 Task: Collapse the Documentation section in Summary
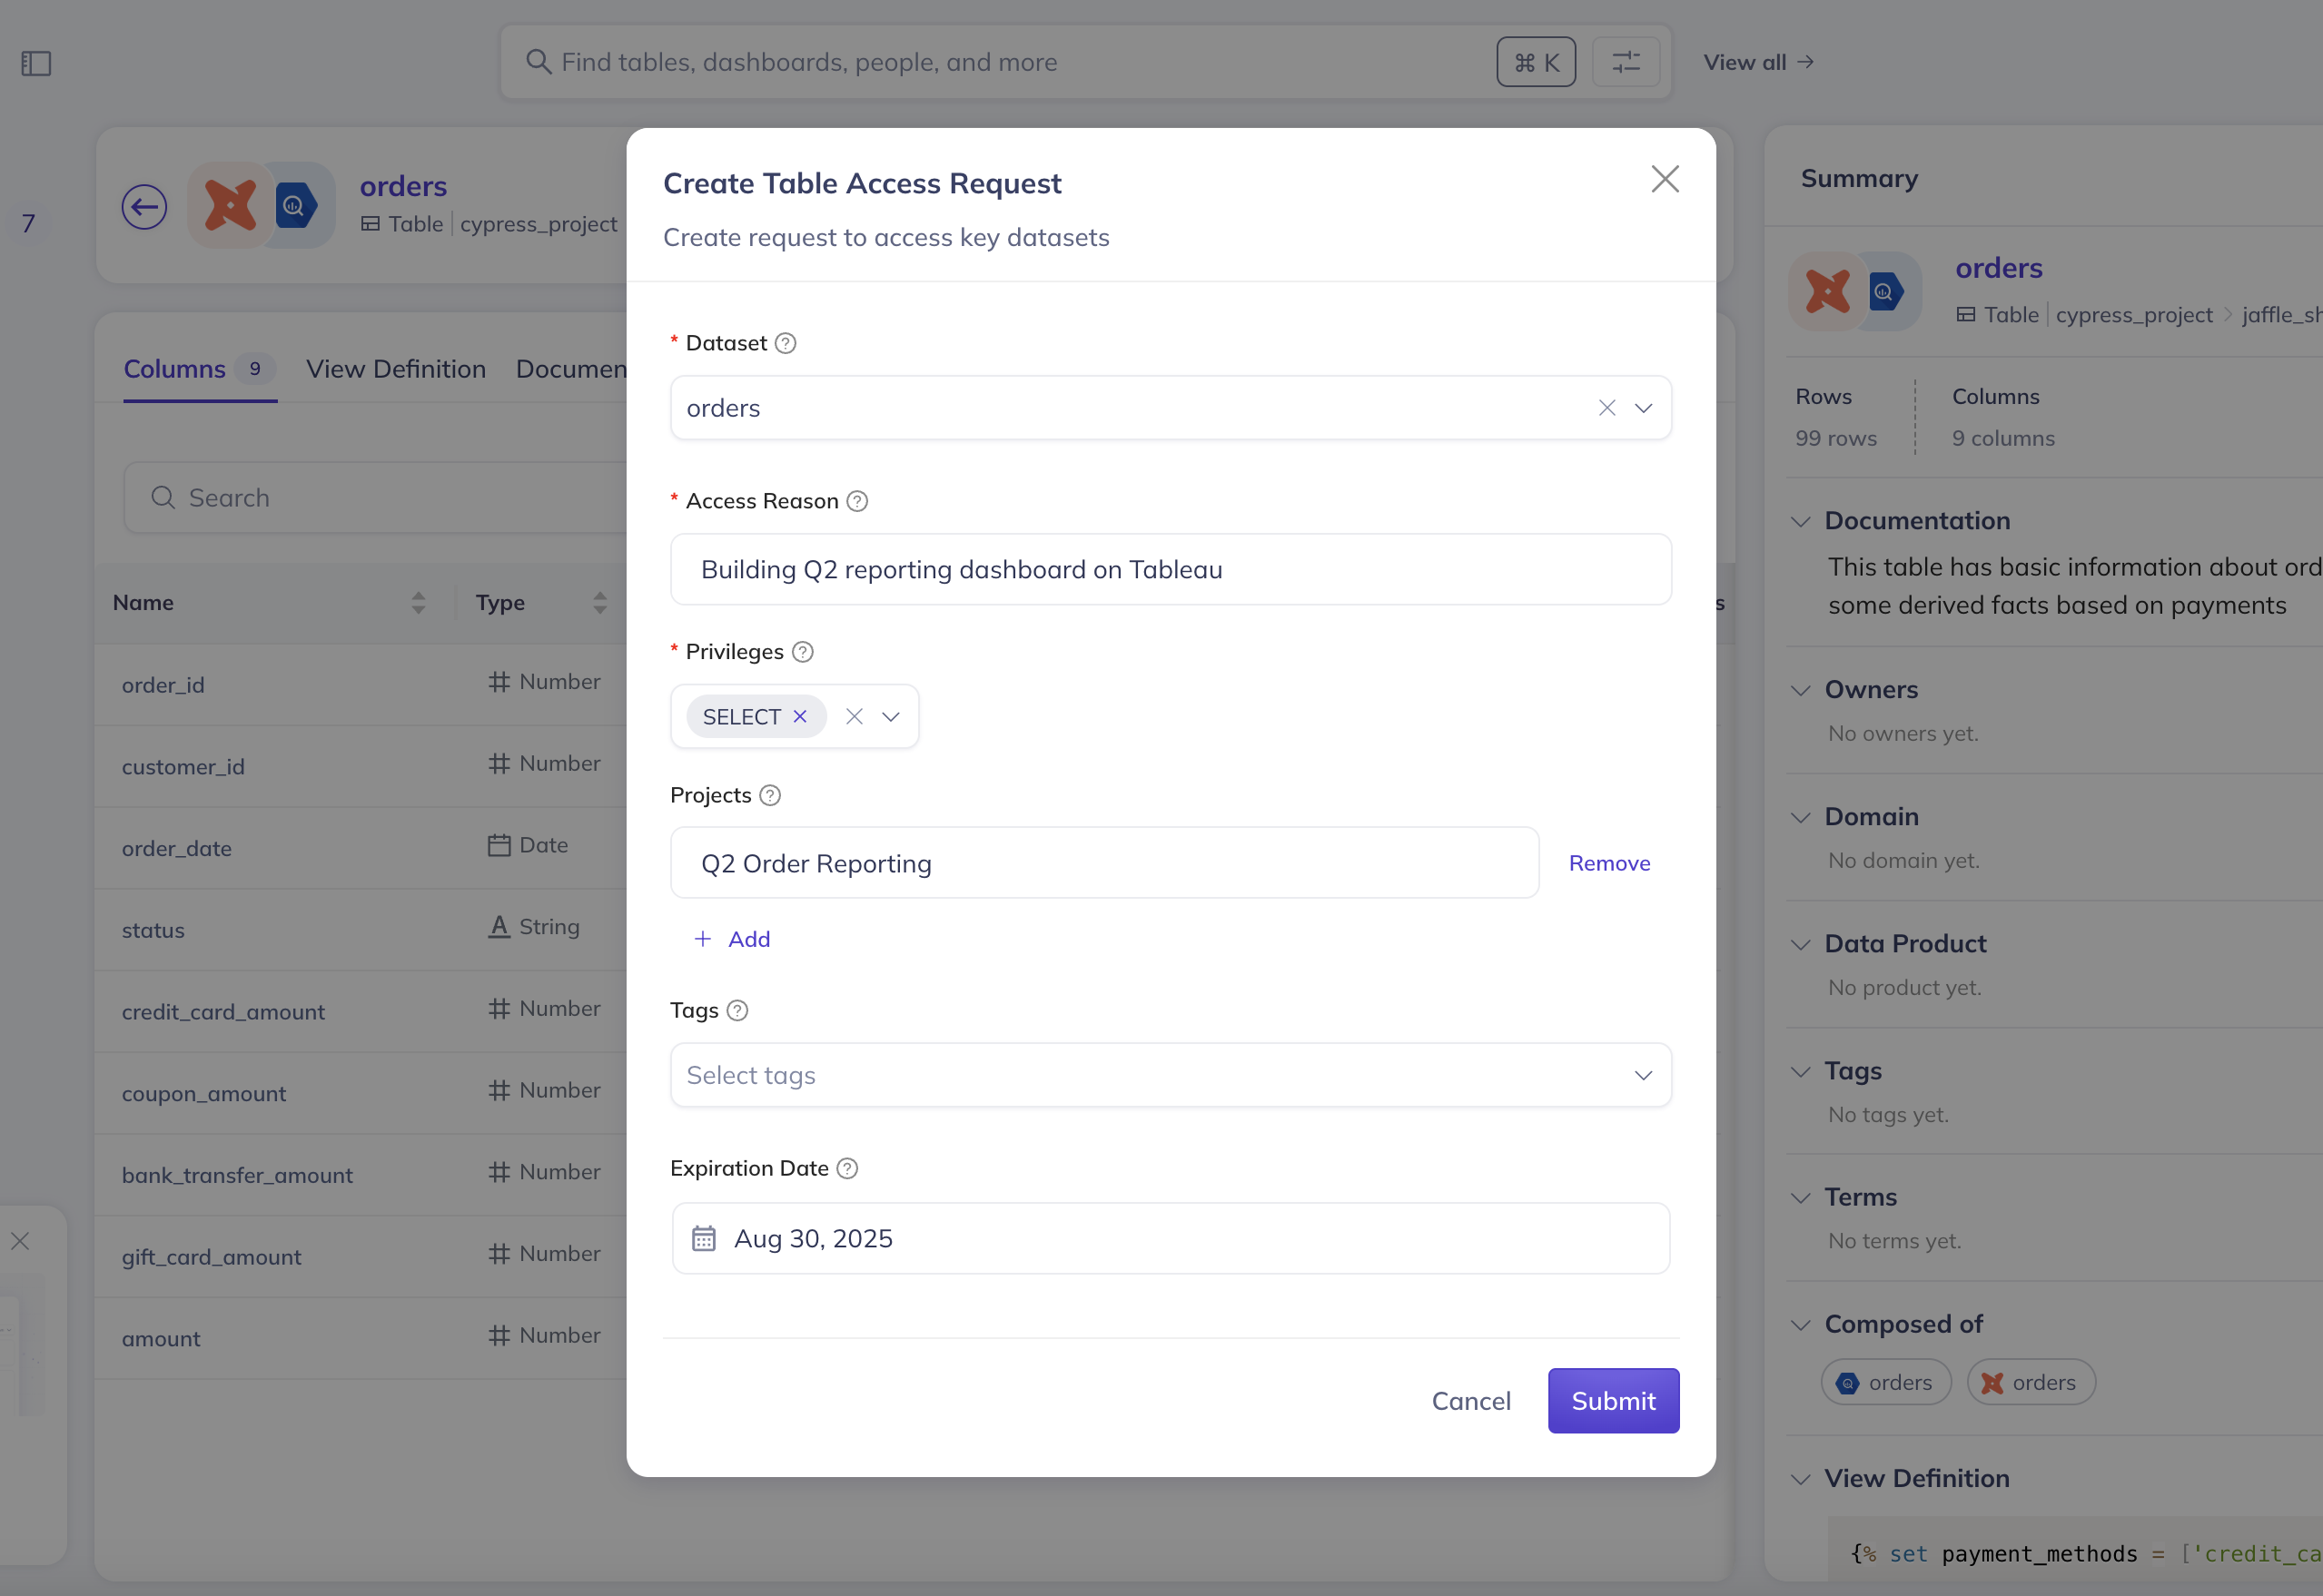pos(1800,521)
